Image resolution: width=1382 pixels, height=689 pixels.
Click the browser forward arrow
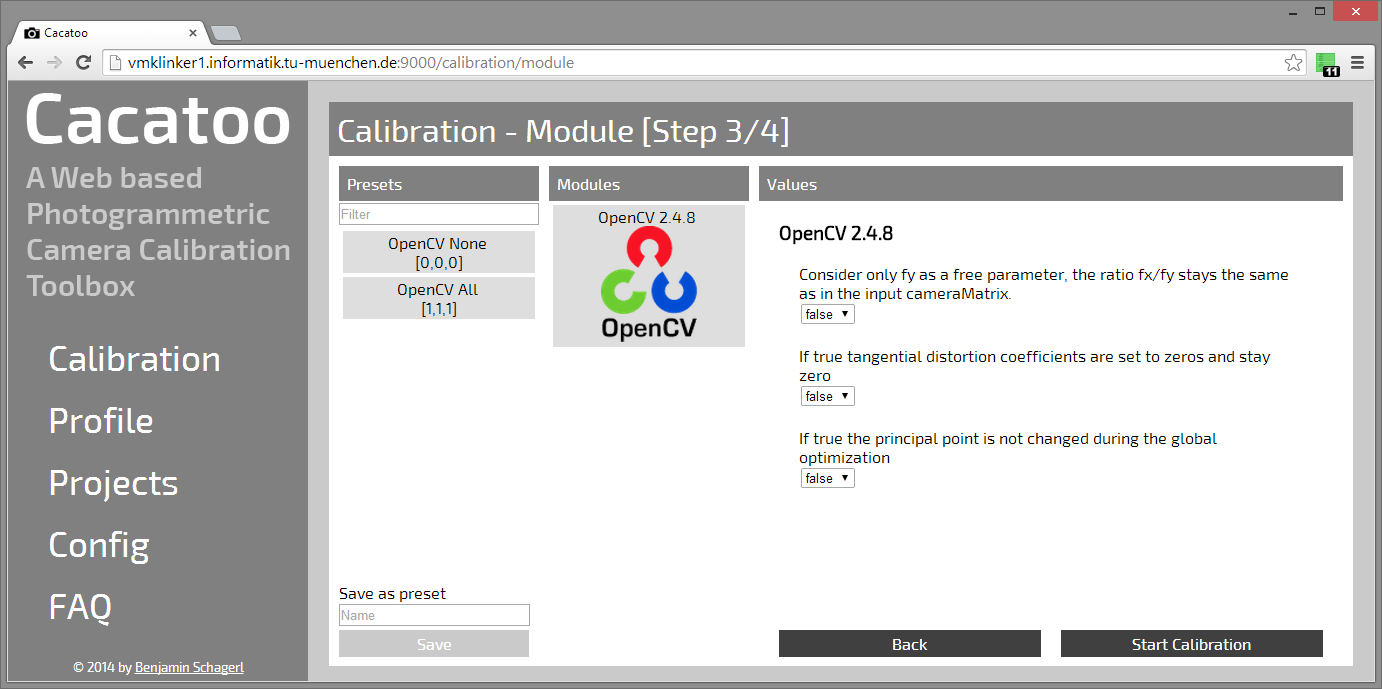[55, 62]
